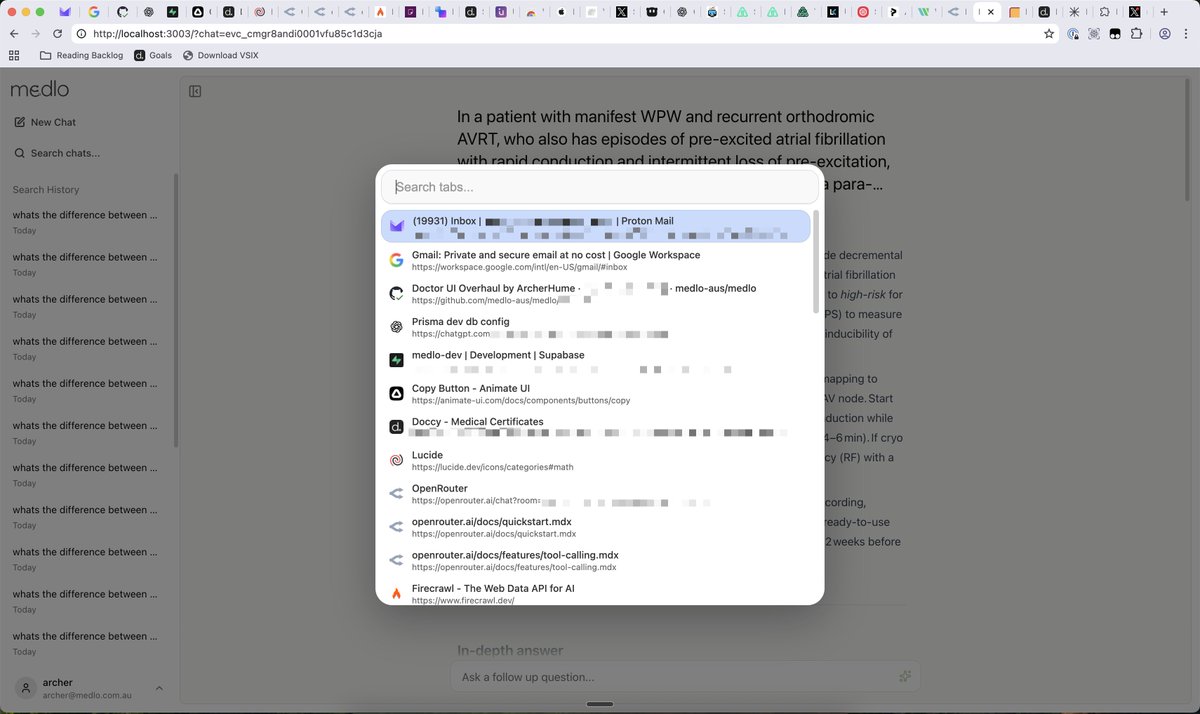This screenshot has height=714, width=1200.
Task: Click the chat history sidebar scrollbar
Action: [x=176, y=310]
